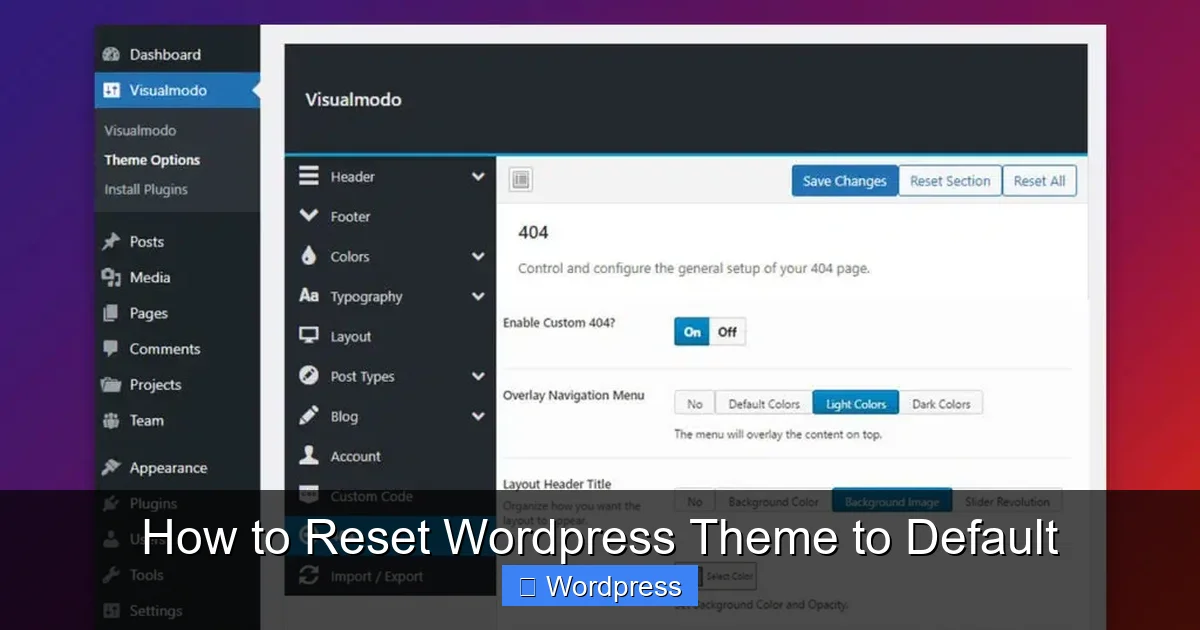Turn Enable Custom 404 Off
The width and height of the screenshot is (1200, 630).
click(x=727, y=332)
